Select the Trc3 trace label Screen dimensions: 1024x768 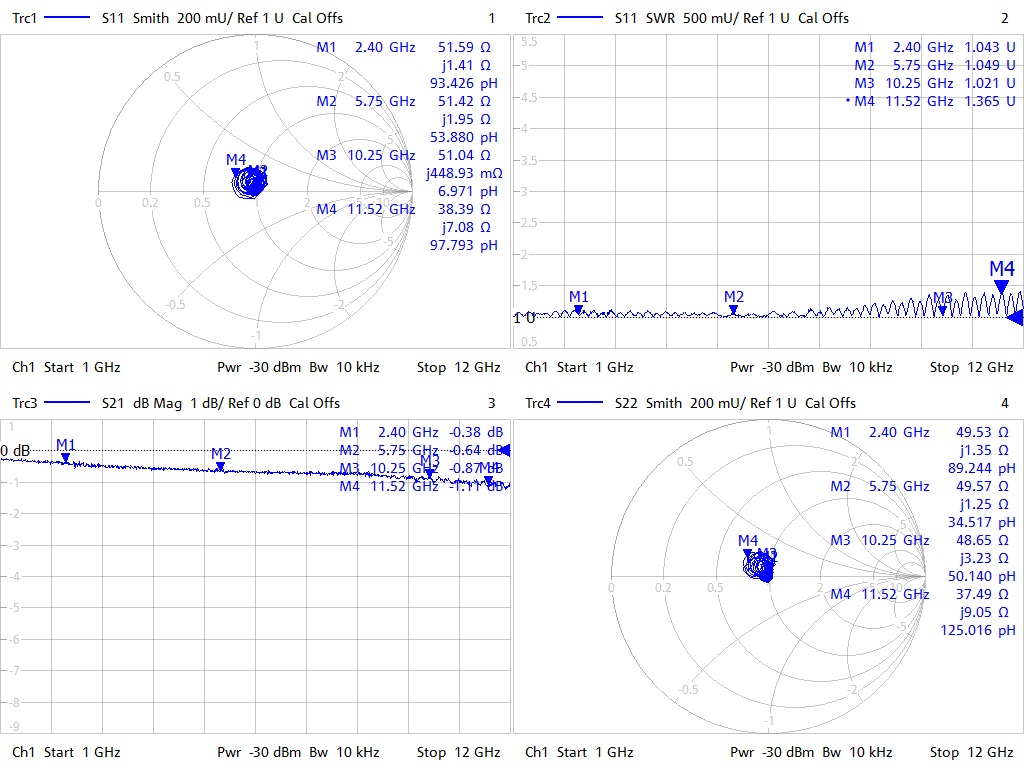pyautogui.click(x=25, y=403)
